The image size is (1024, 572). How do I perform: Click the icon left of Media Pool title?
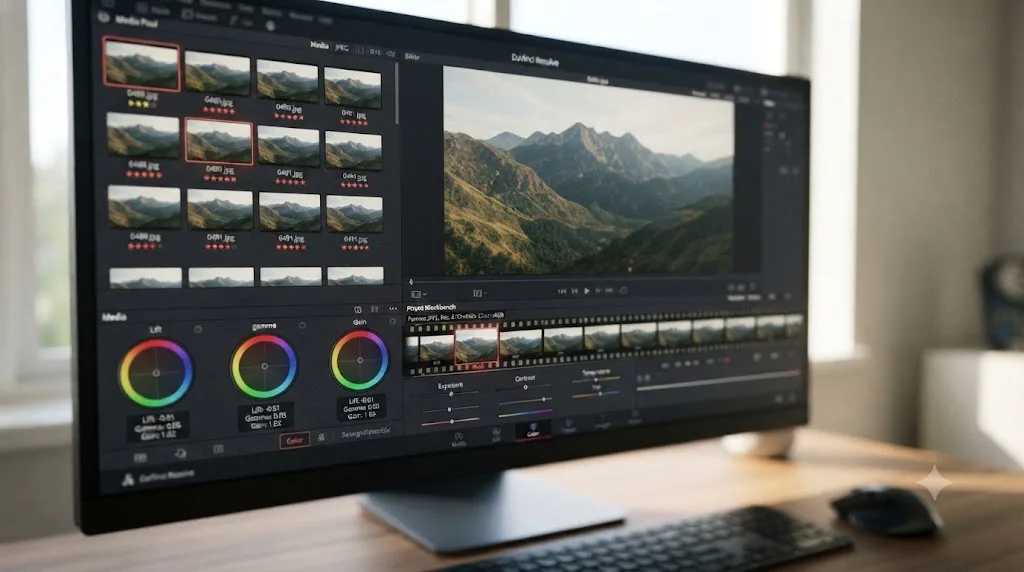tap(104, 18)
